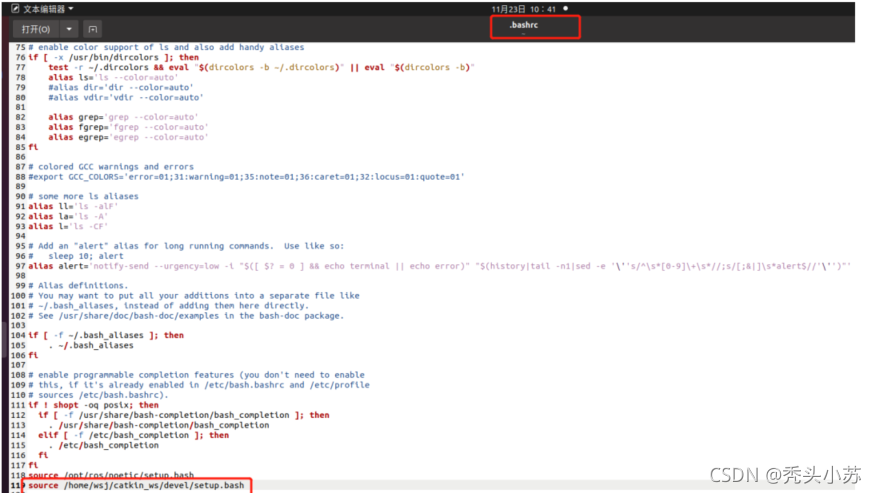Click the '# Alias definitions.' comment line
Image resolution: width=877 pixels, height=493 pixels.
78,285
